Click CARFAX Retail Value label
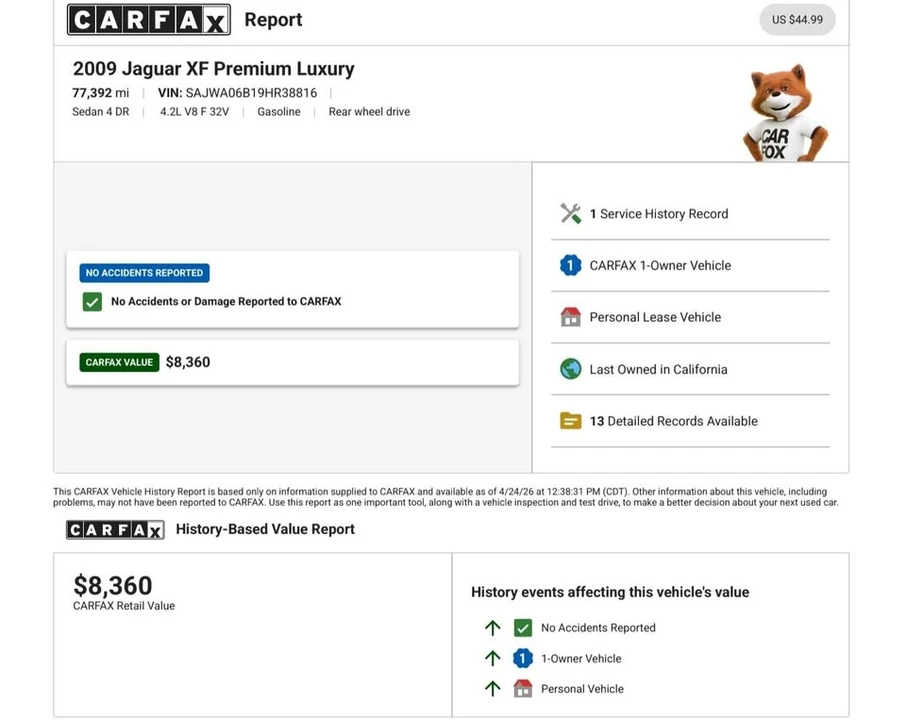 click(x=124, y=606)
